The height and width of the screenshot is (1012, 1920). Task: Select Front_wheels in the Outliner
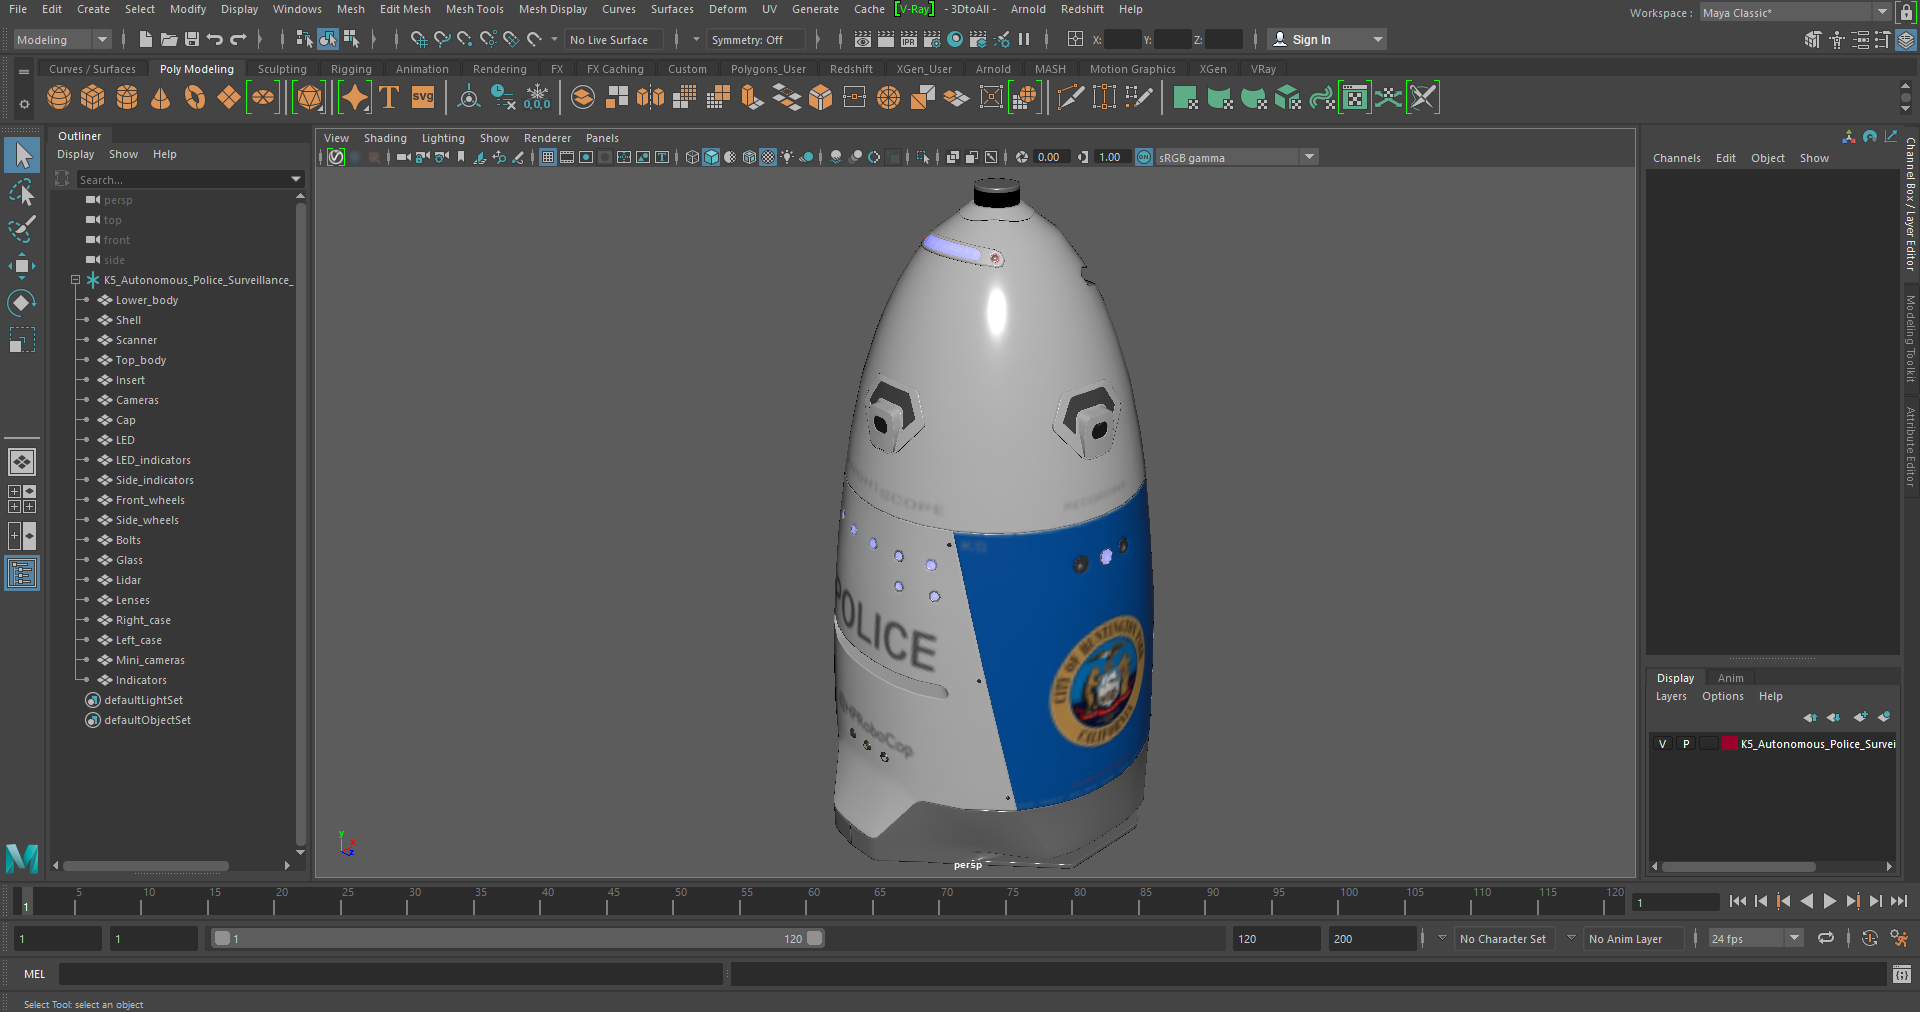point(150,500)
